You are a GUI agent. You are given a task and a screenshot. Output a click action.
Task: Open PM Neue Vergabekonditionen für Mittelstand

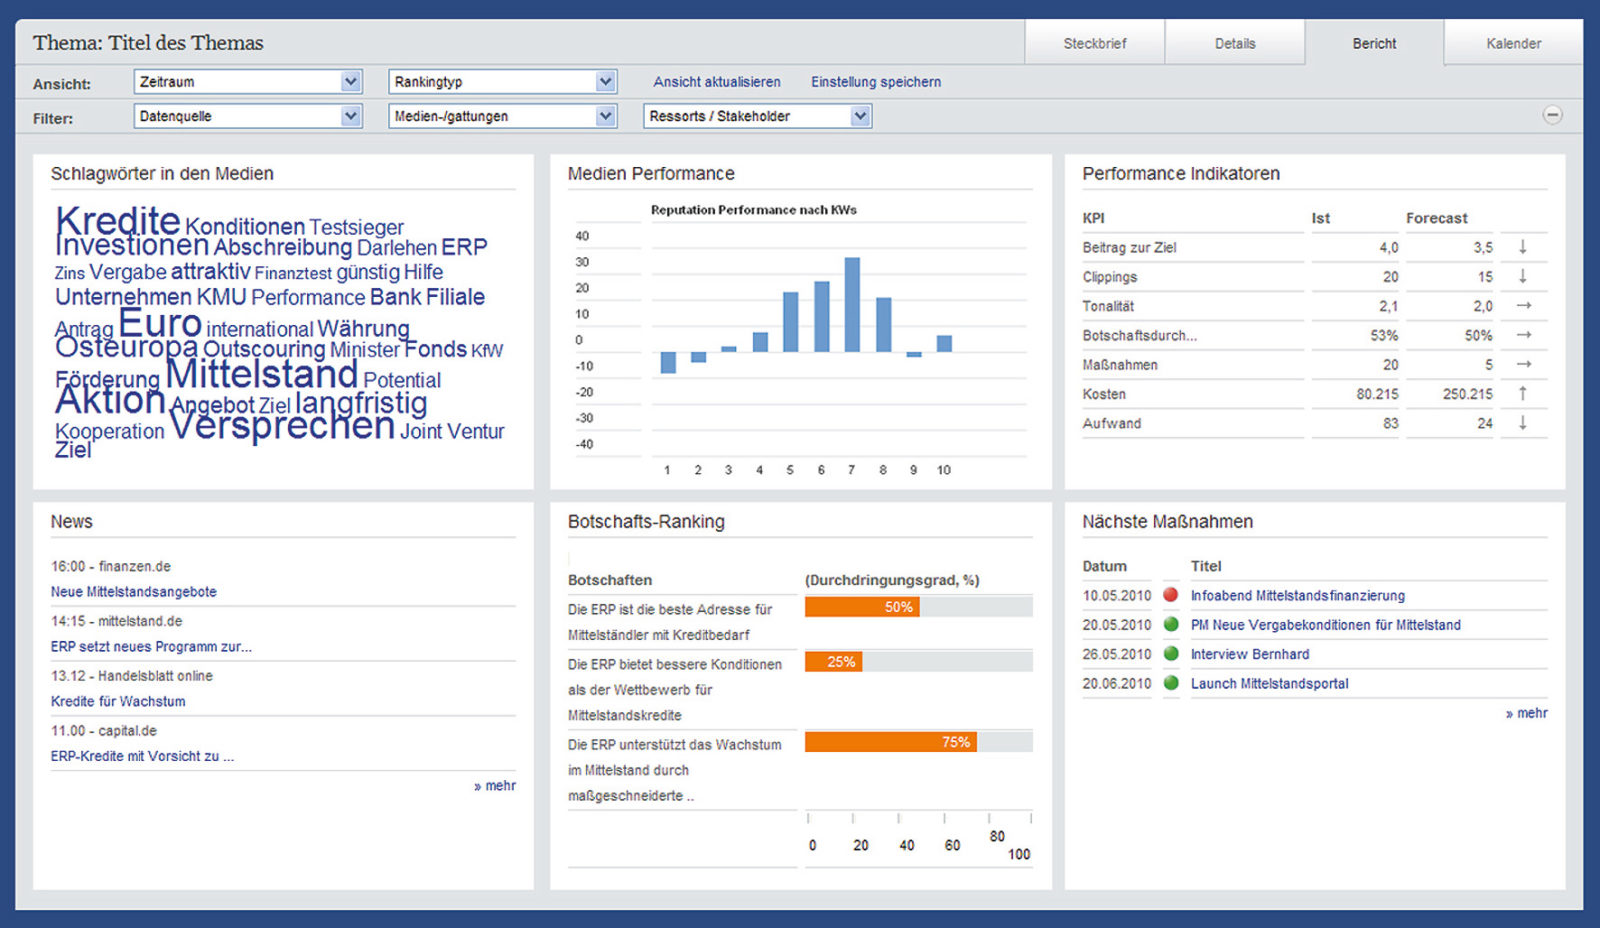(x=1326, y=625)
